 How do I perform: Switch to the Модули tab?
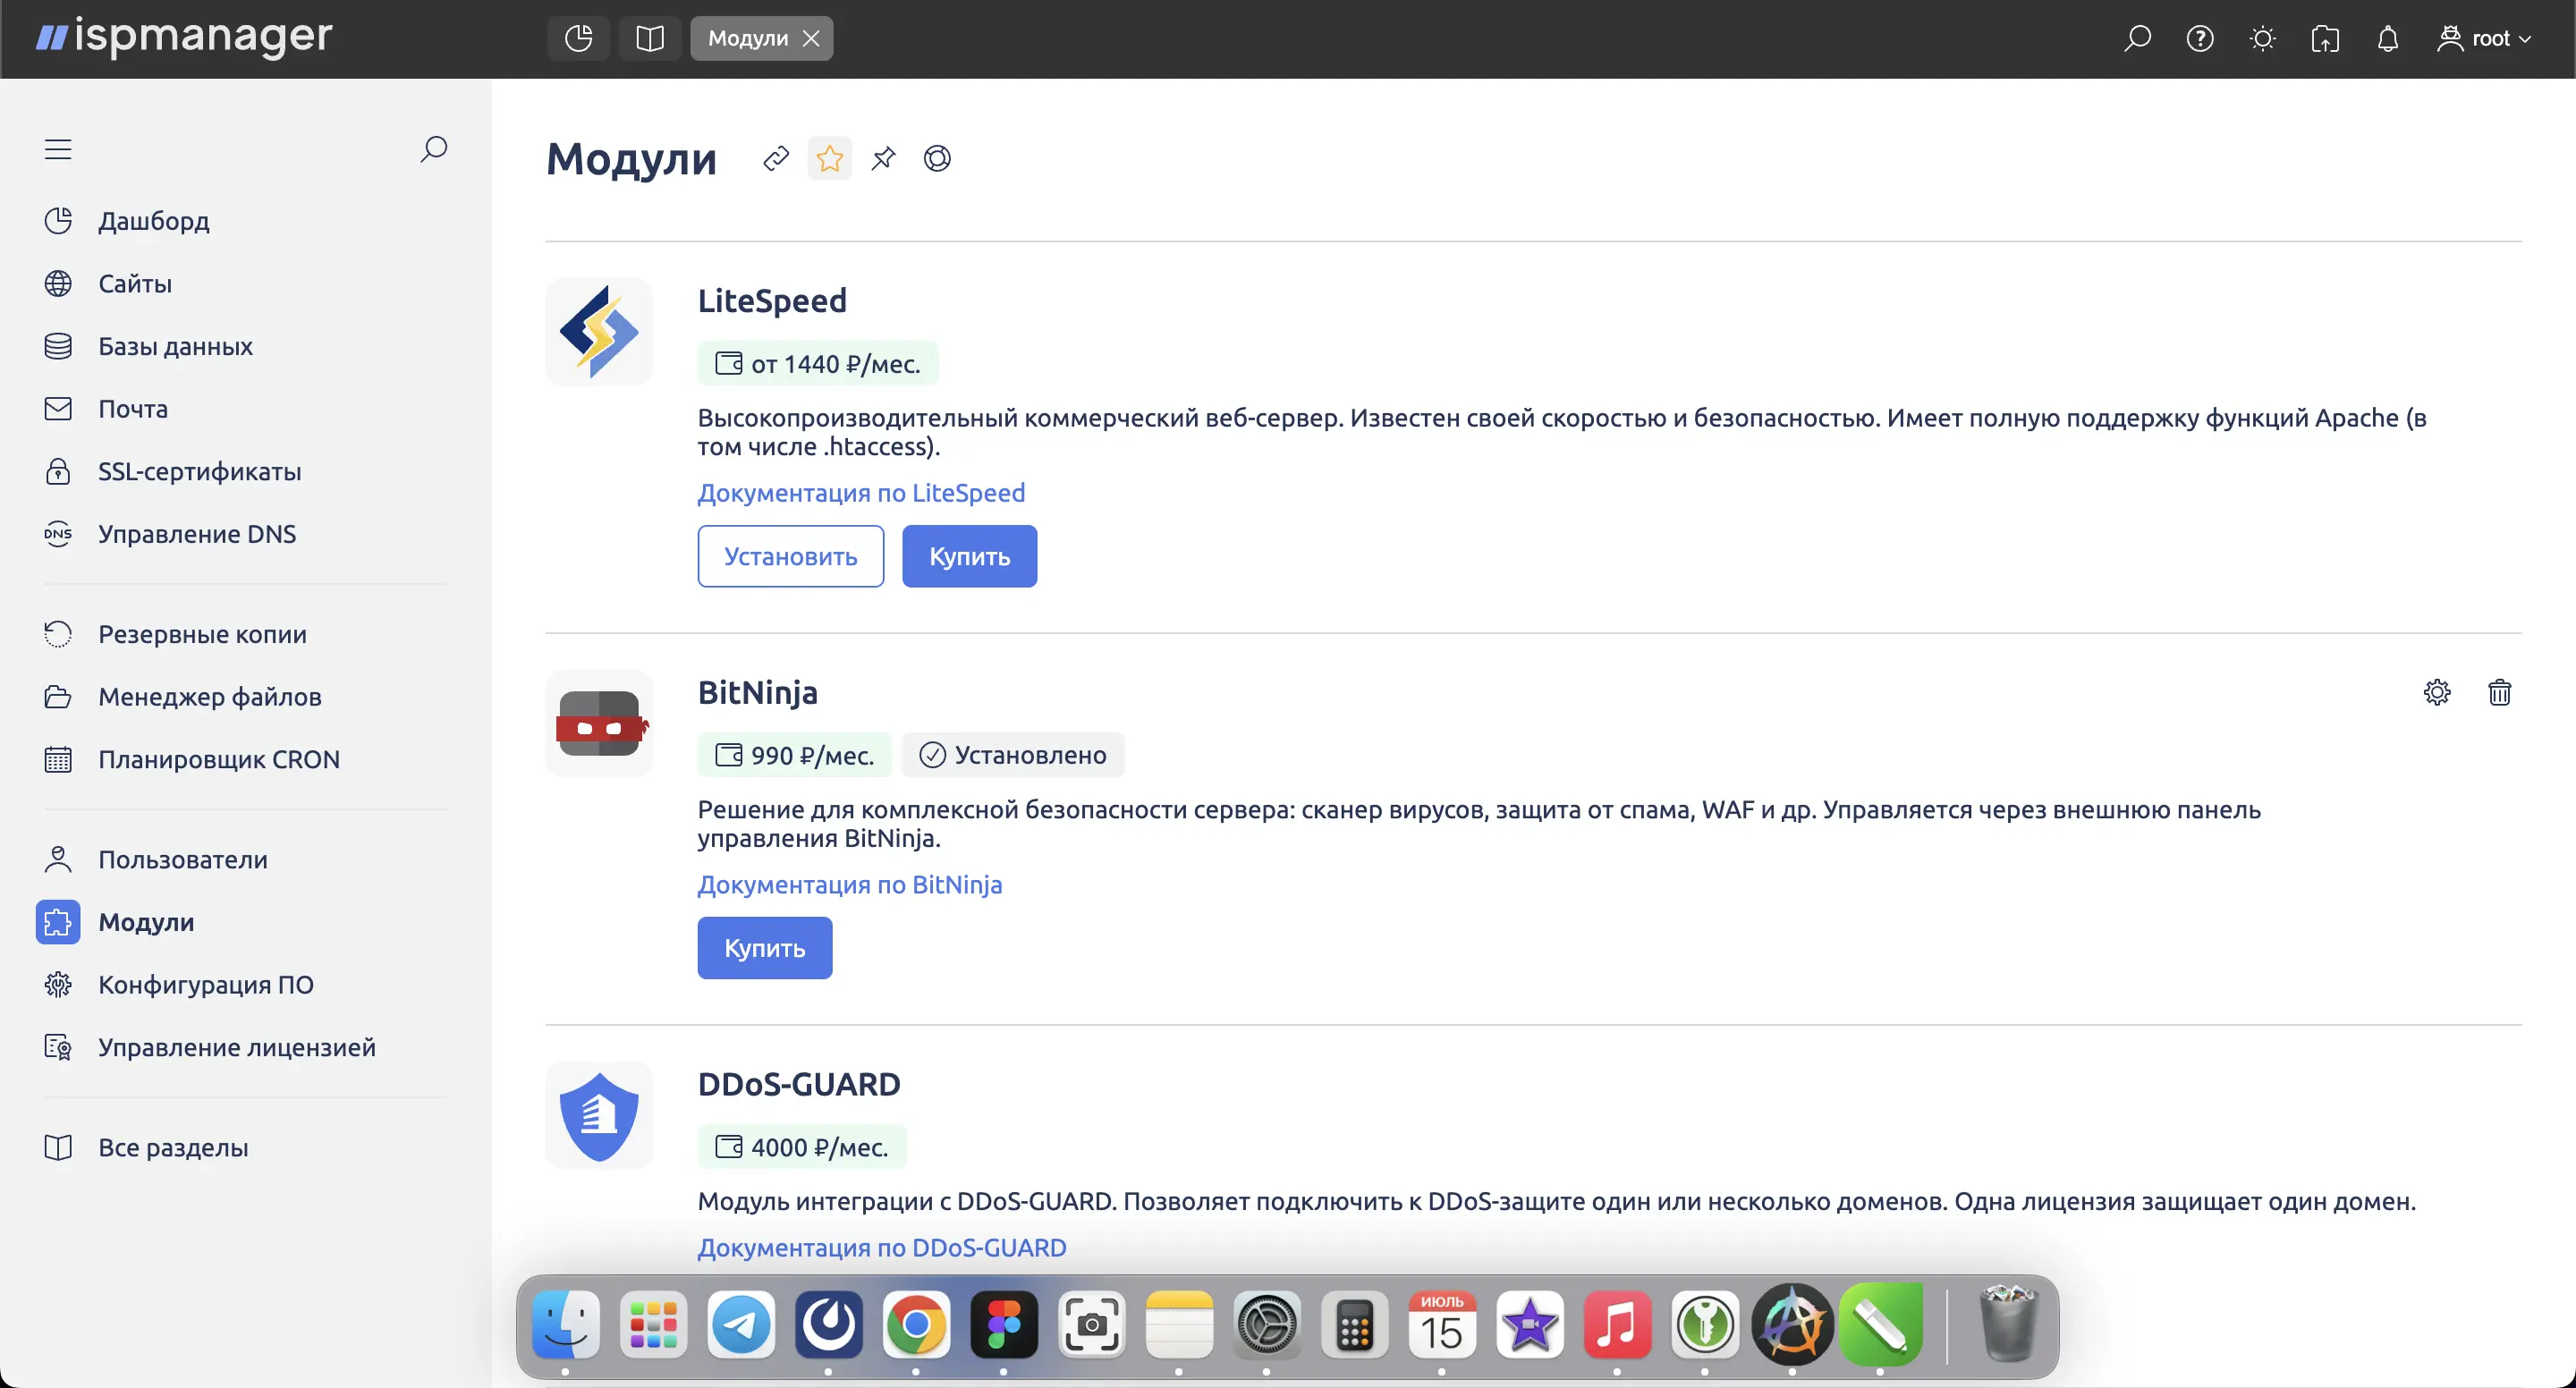coord(748,38)
